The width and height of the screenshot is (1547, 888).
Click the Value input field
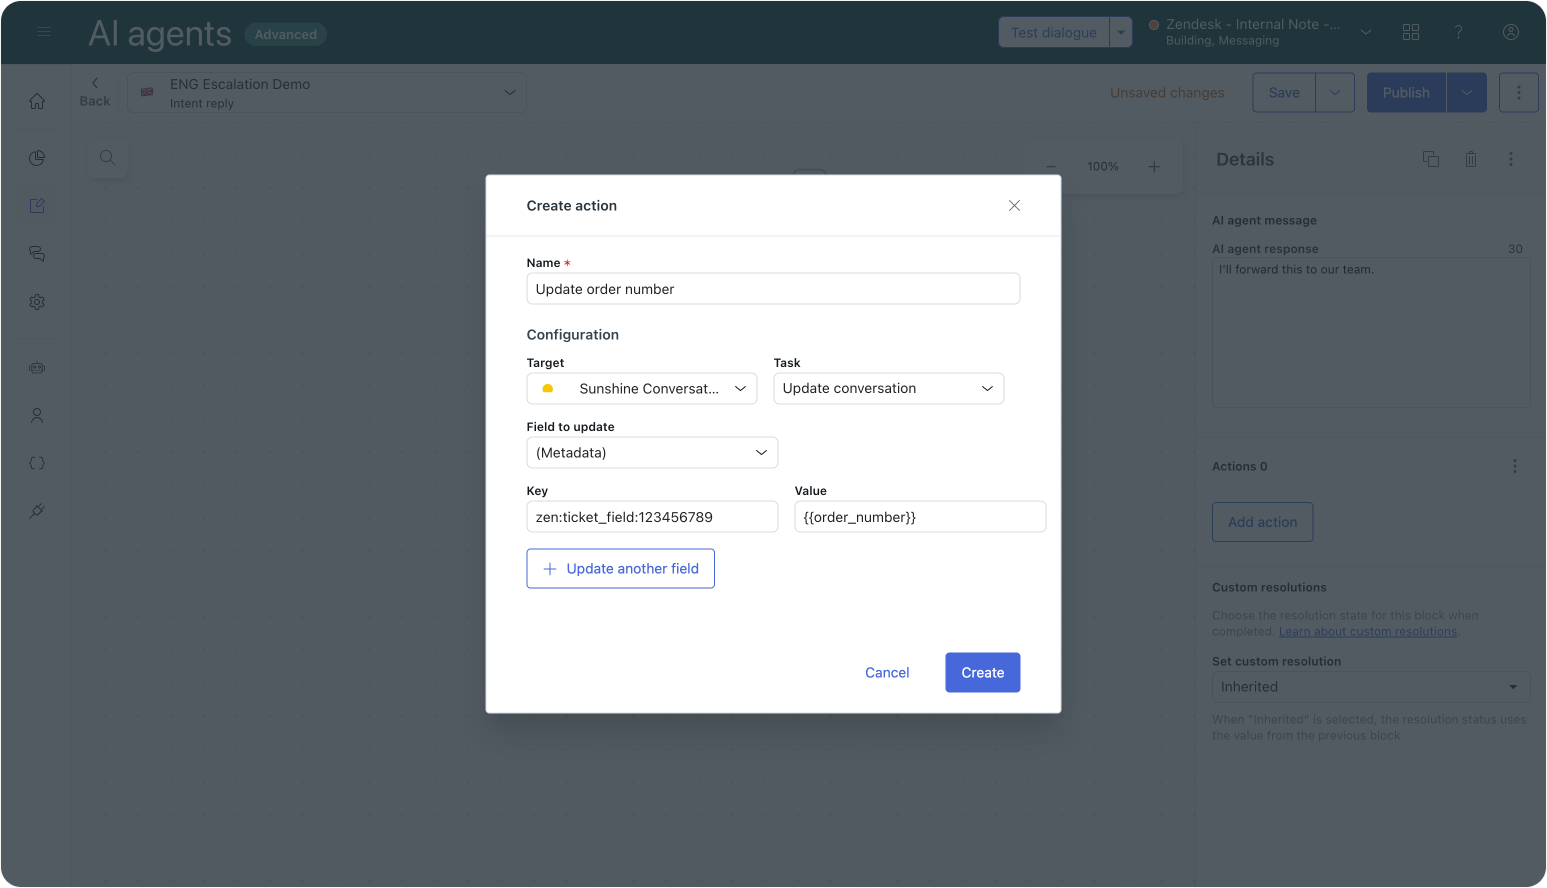coord(919,517)
